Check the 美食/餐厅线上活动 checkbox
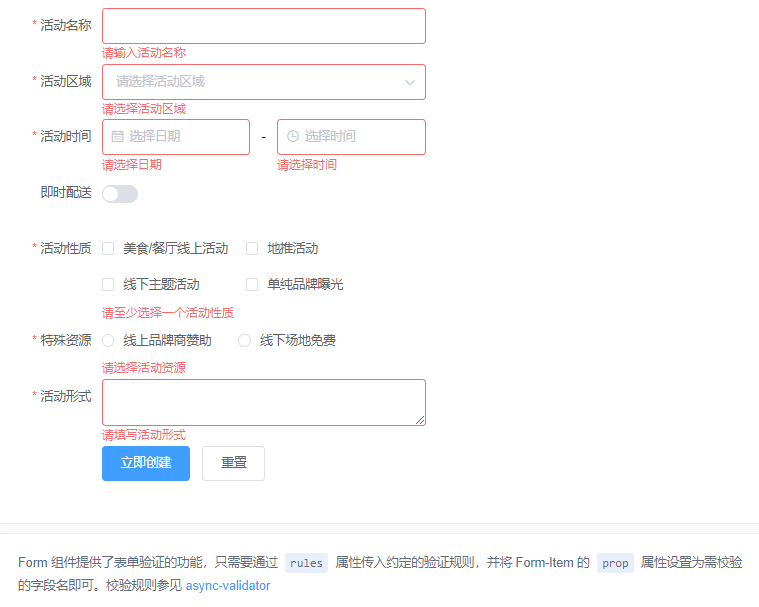The width and height of the screenshot is (759, 607). pyautogui.click(x=108, y=249)
